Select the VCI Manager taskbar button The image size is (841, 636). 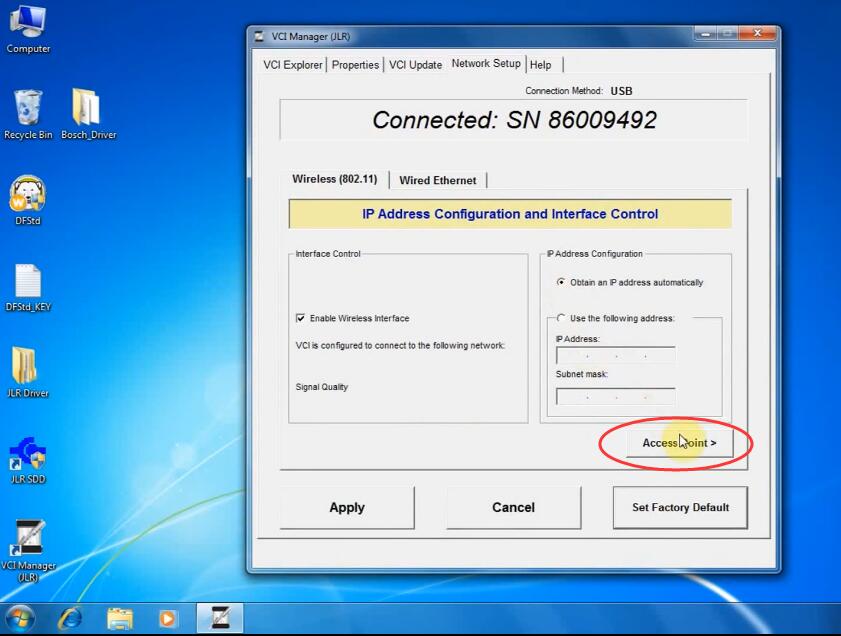point(220,618)
